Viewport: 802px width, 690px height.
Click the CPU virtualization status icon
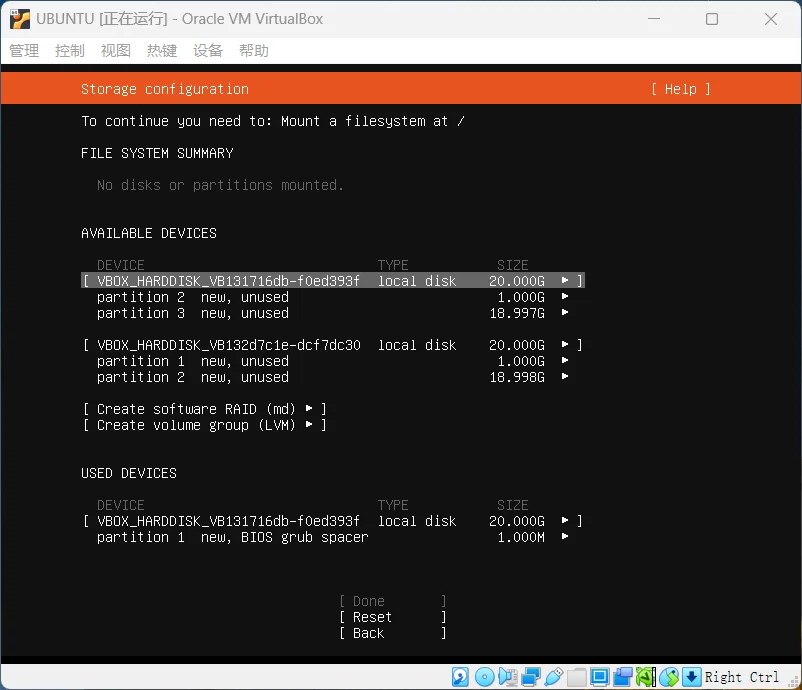pyautogui.click(x=645, y=677)
